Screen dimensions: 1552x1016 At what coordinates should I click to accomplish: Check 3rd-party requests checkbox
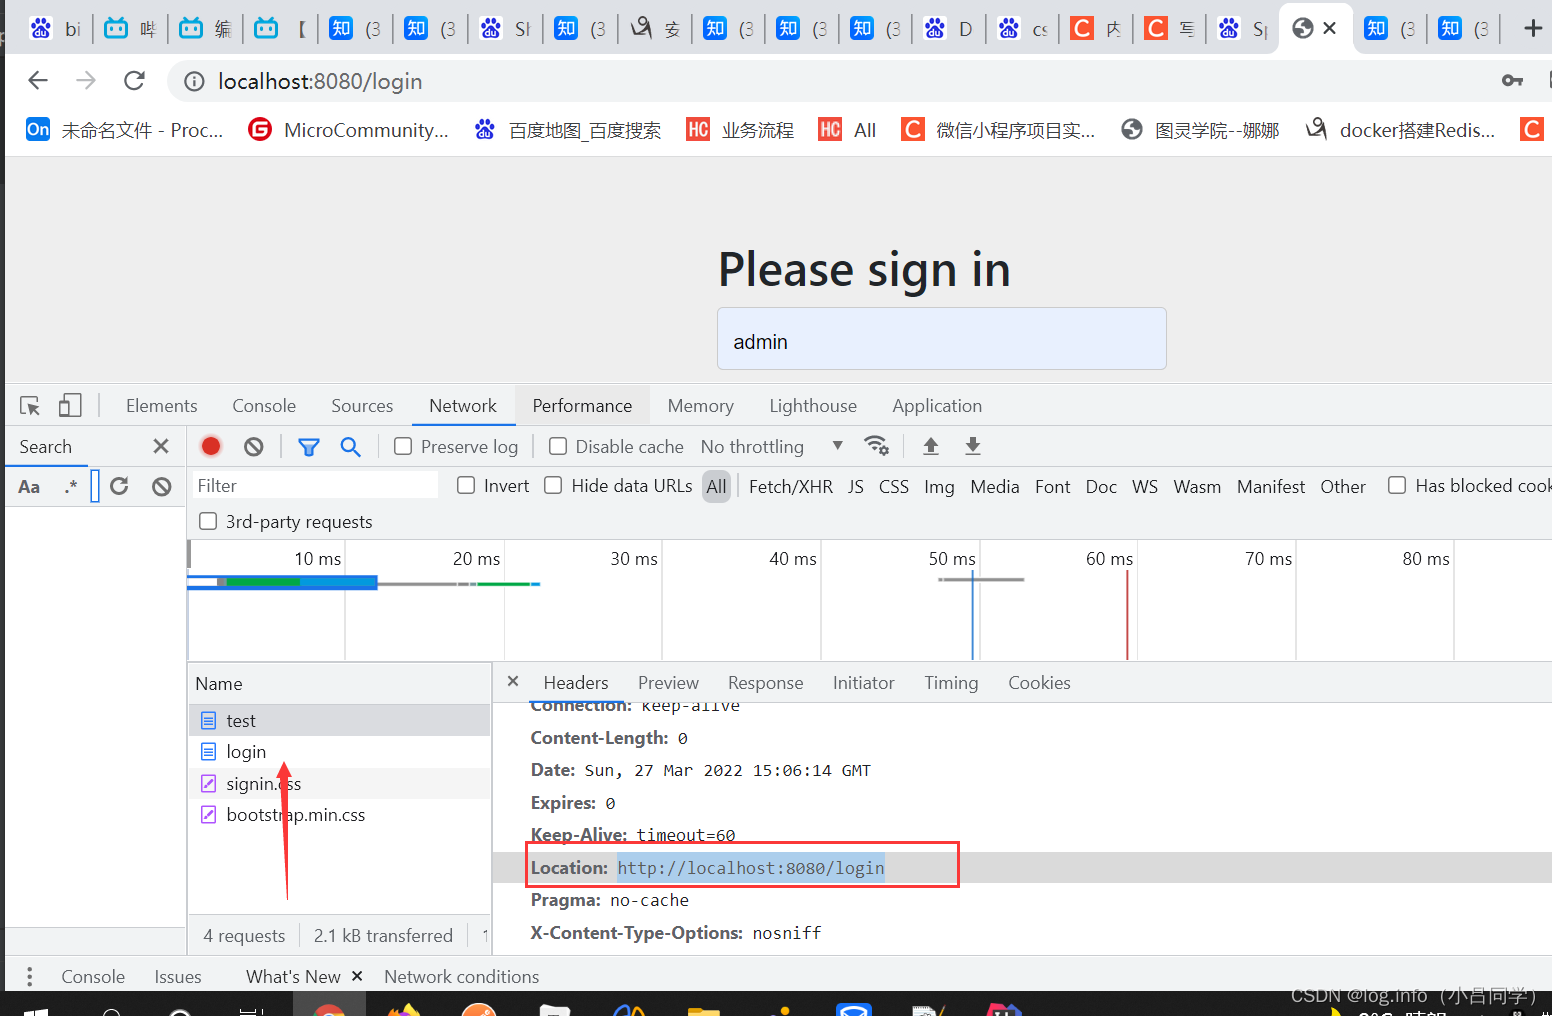click(208, 521)
